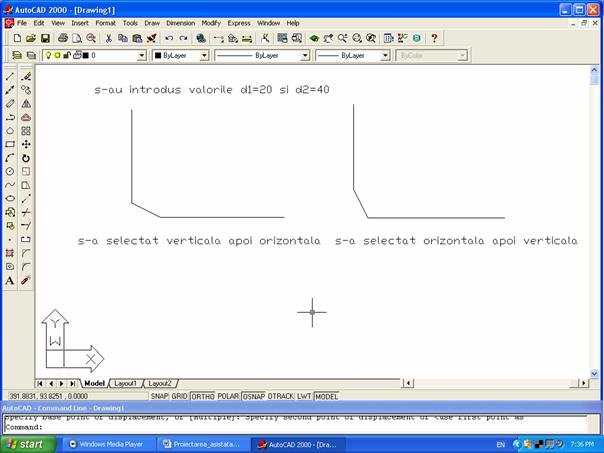The height and width of the screenshot is (453, 604).
Task: Click the Help question mark icon
Action: tap(434, 38)
